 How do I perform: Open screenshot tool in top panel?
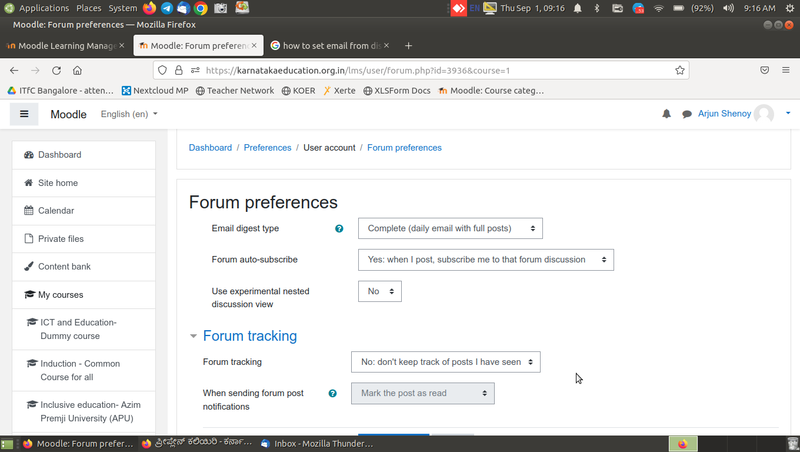tap(220, 8)
